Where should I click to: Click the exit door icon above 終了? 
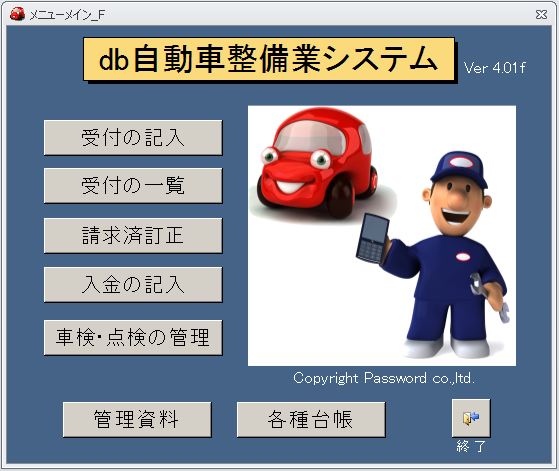click(x=471, y=418)
